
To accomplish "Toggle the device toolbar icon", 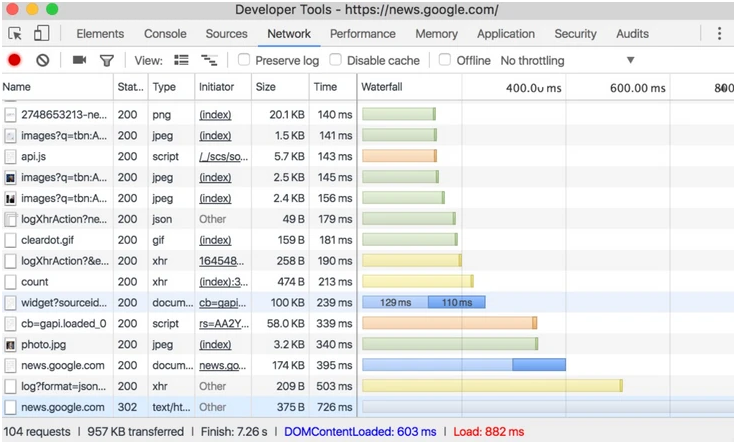I will coord(41,33).
